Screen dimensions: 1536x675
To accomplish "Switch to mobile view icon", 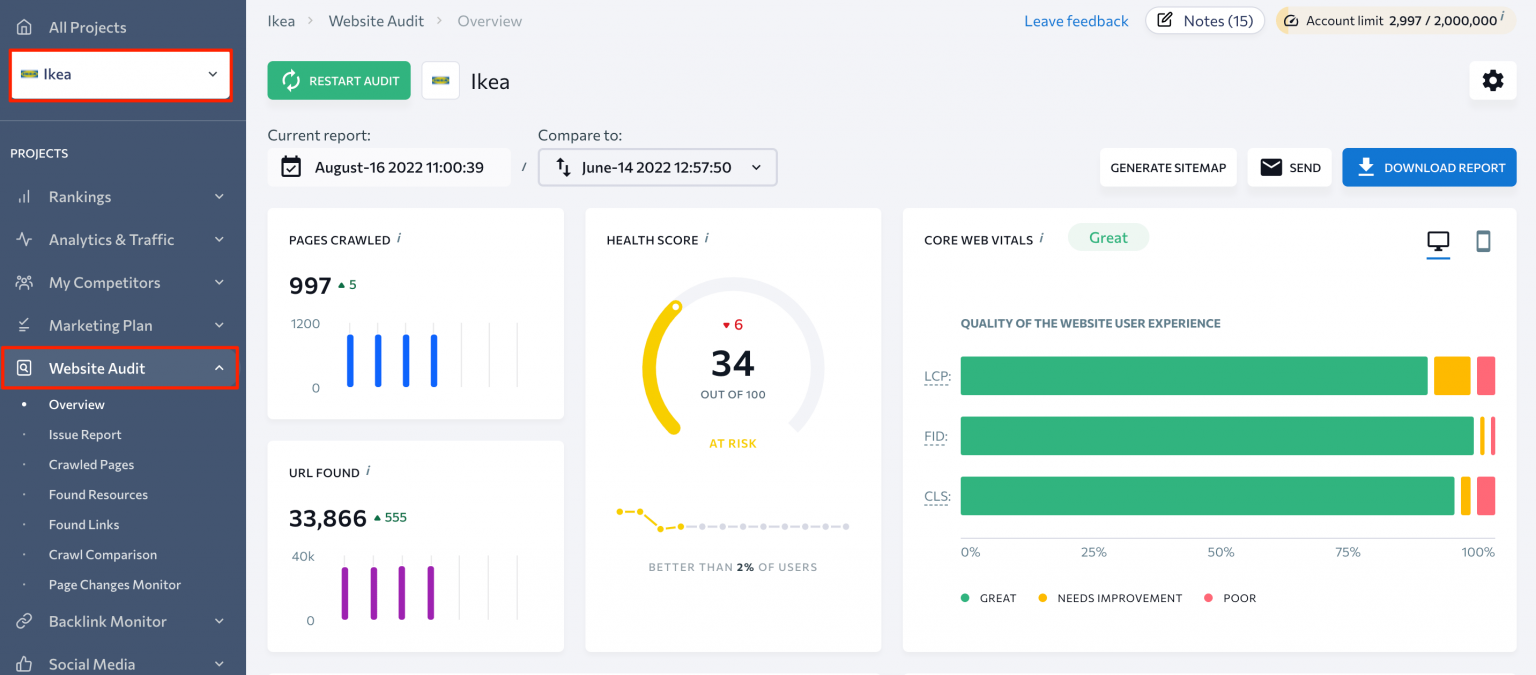I will tap(1483, 241).
